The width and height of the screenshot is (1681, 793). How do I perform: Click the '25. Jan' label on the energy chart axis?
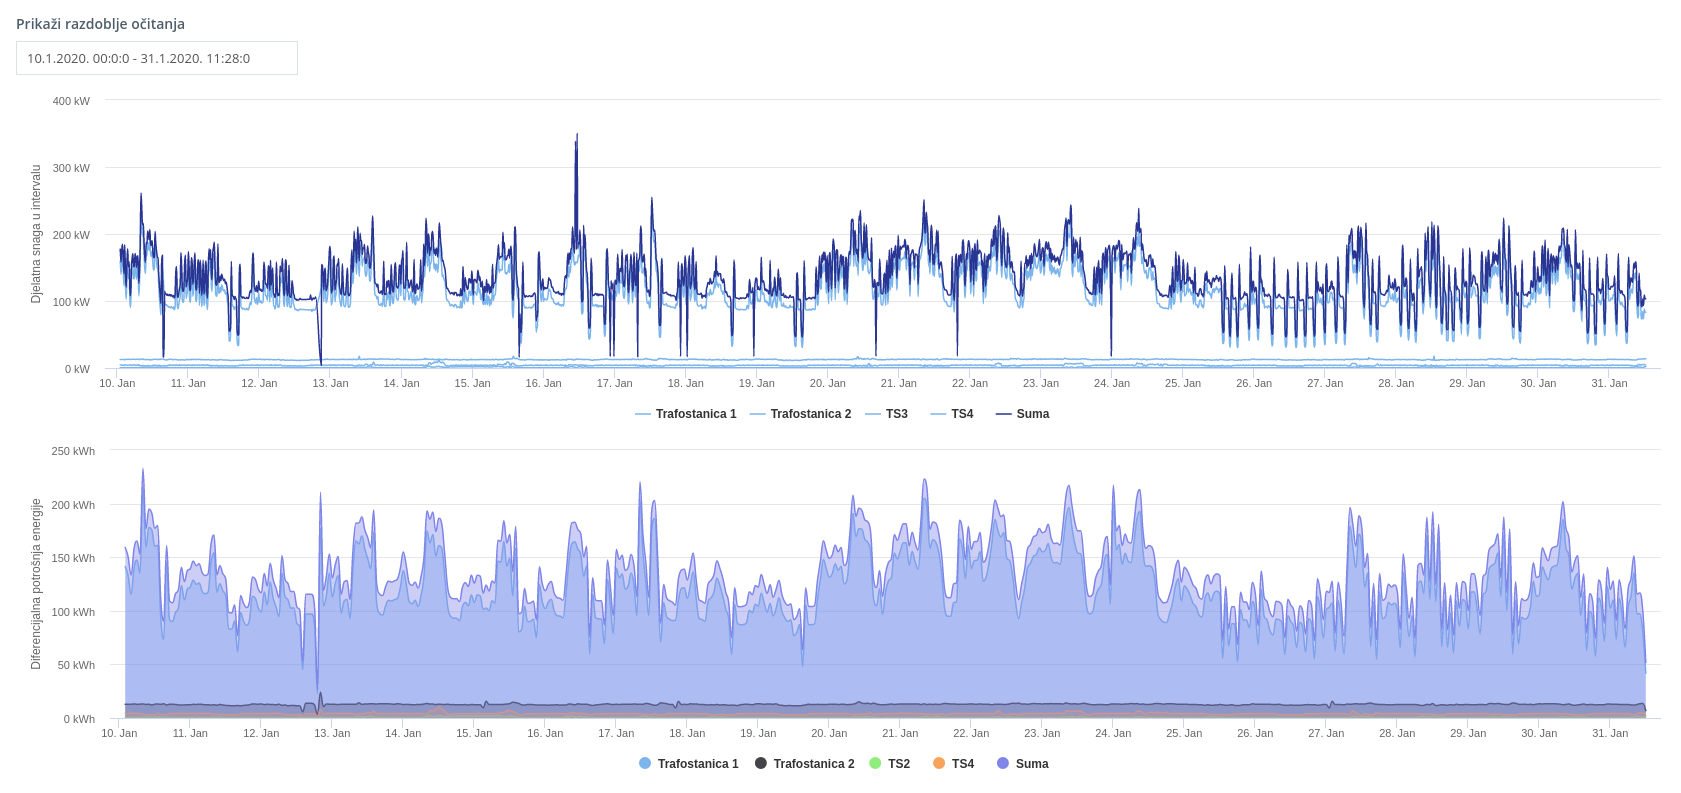[1185, 734]
